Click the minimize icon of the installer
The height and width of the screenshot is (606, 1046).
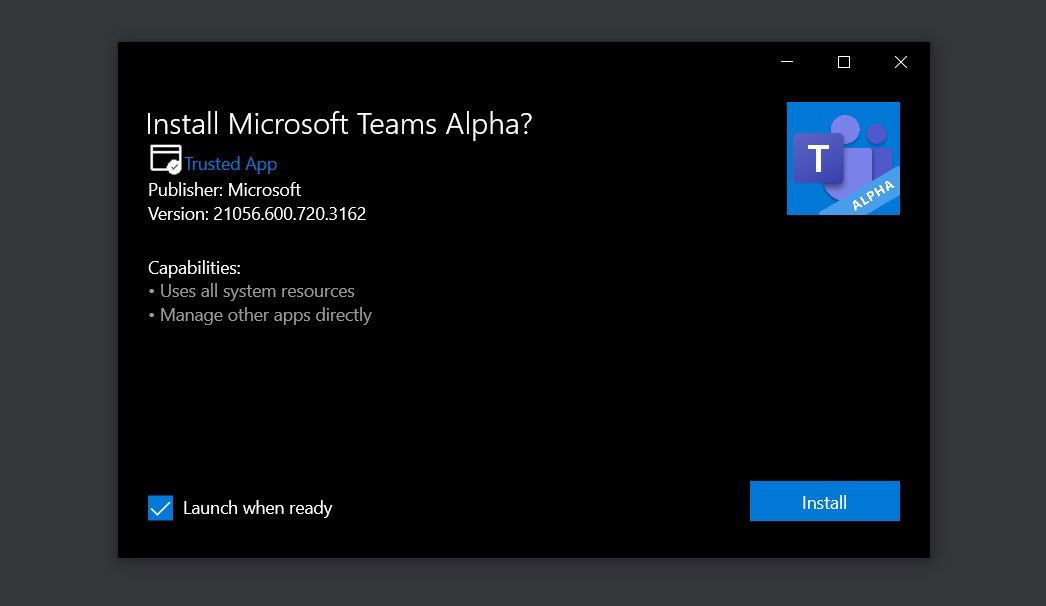click(787, 62)
